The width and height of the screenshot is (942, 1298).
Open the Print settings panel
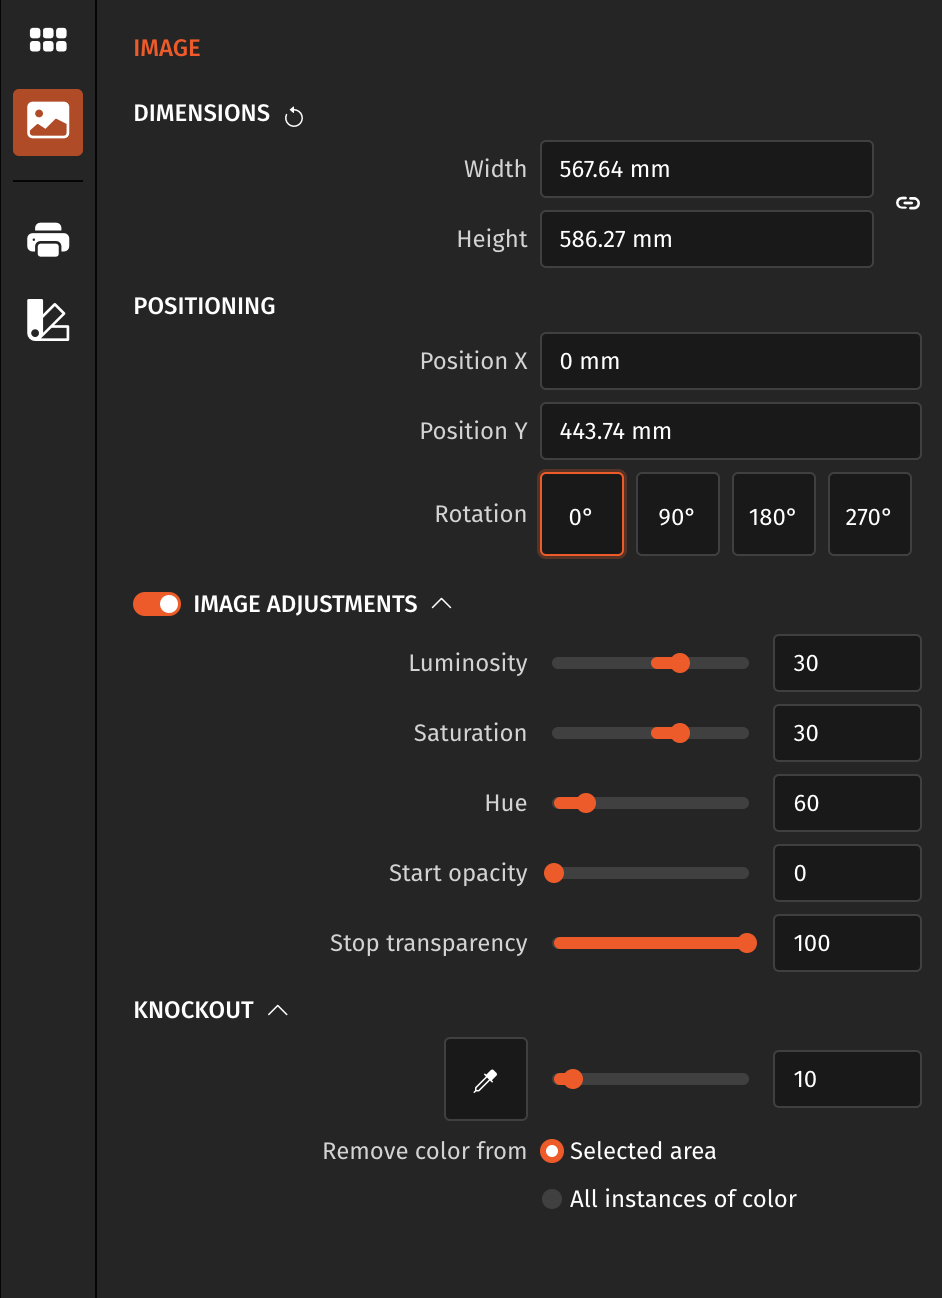pyautogui.click(x=47, y=240)
